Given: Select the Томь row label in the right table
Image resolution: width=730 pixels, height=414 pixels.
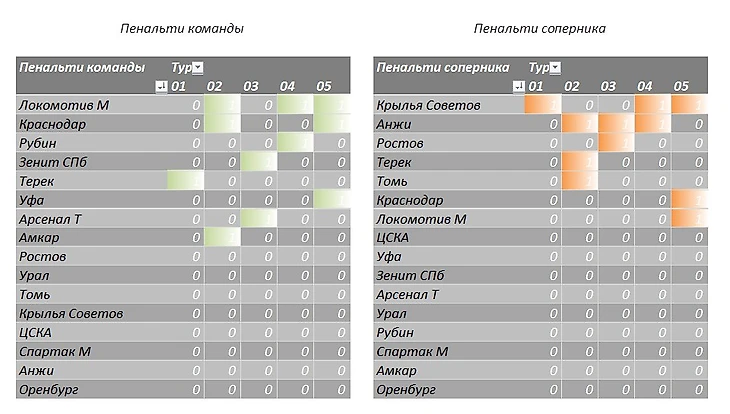Looking at the screenshot, I should [x=392, y=181].
